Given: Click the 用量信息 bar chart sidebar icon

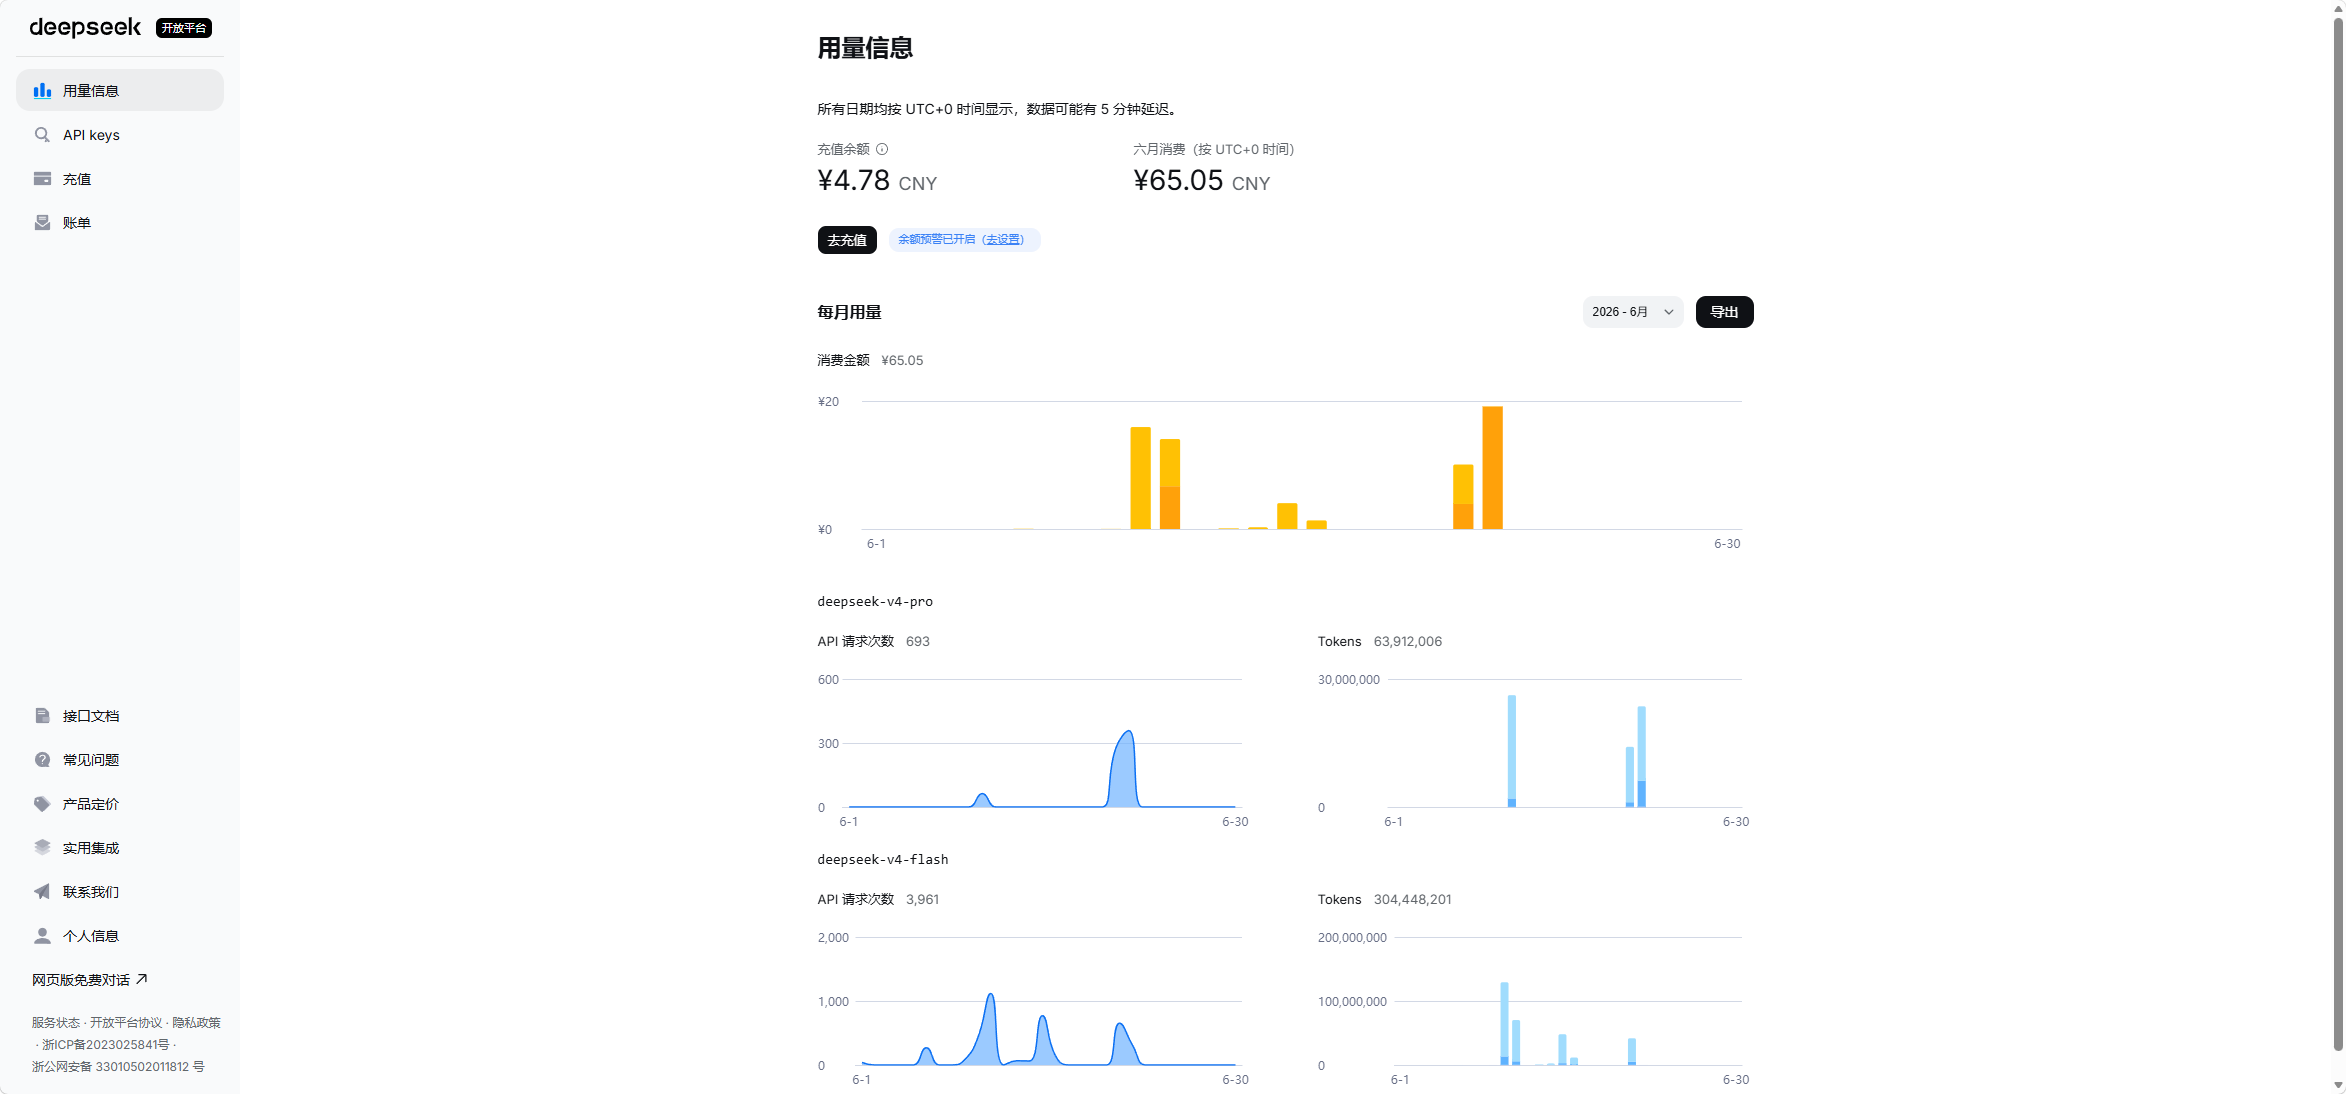Looking at the screenshot, I should tap(42, 91).
